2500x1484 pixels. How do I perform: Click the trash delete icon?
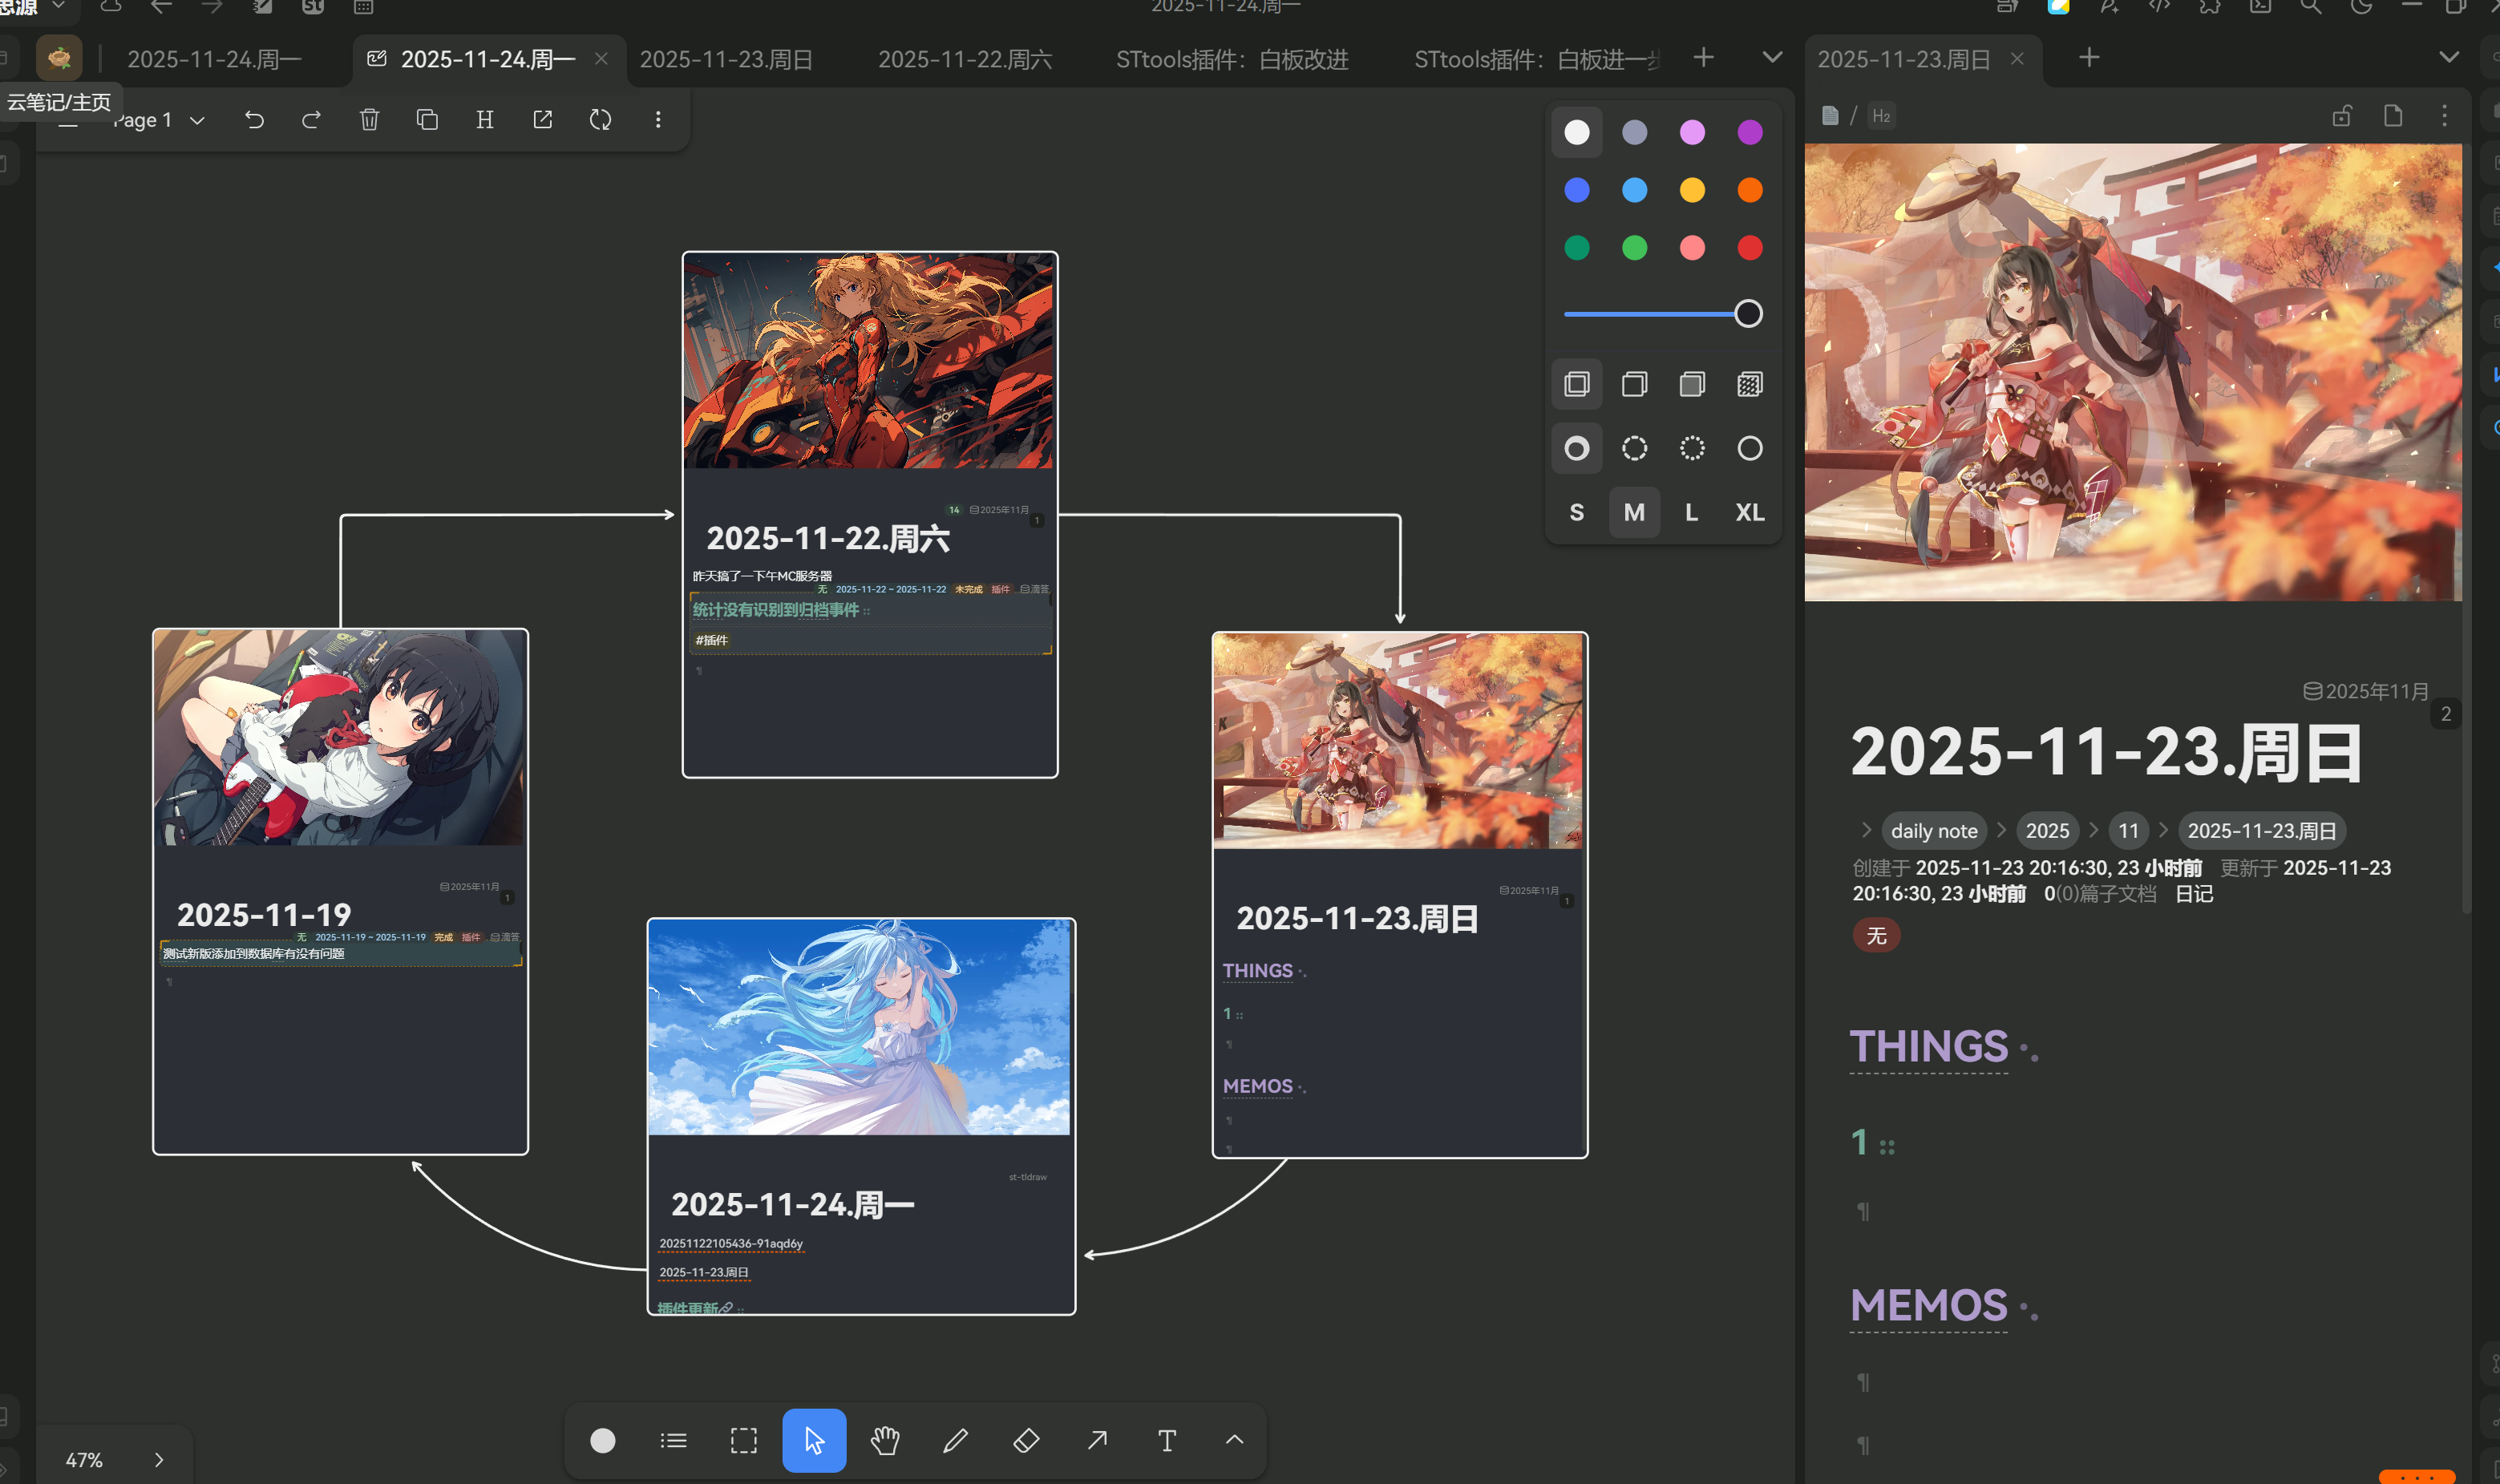coord(369,120)
